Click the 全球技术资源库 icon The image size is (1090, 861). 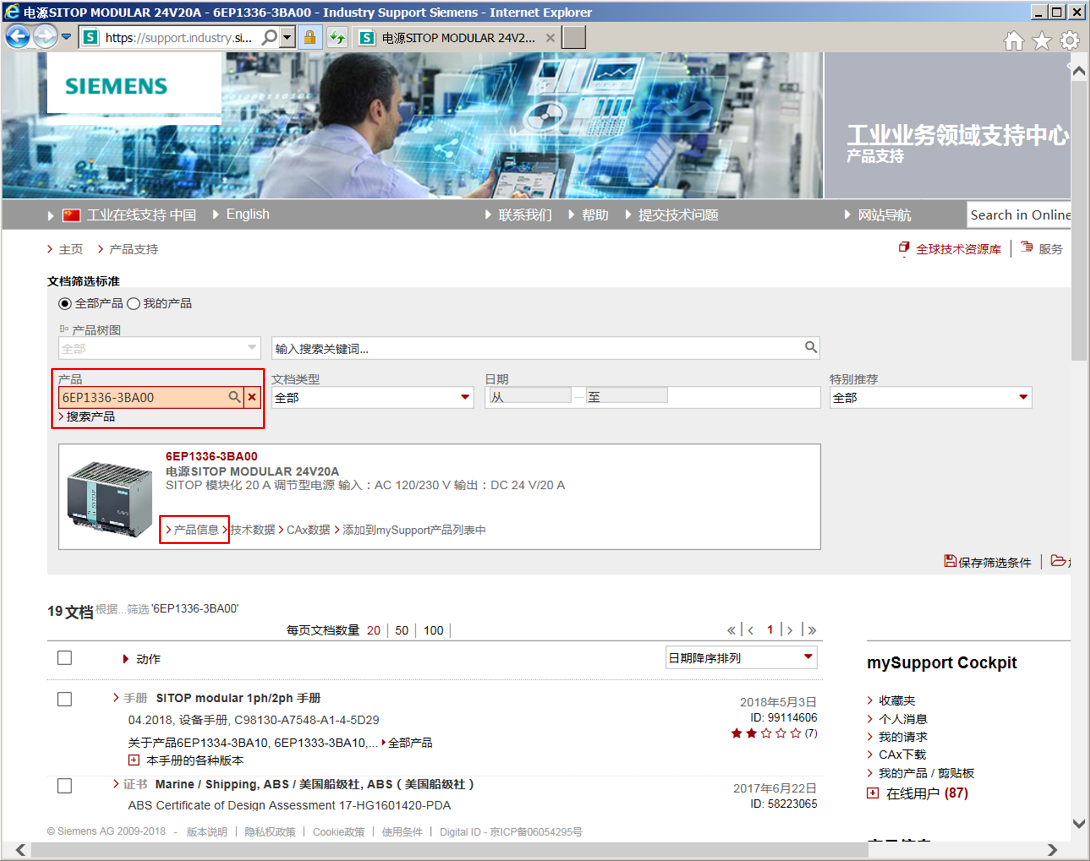(x=904, y=248)
